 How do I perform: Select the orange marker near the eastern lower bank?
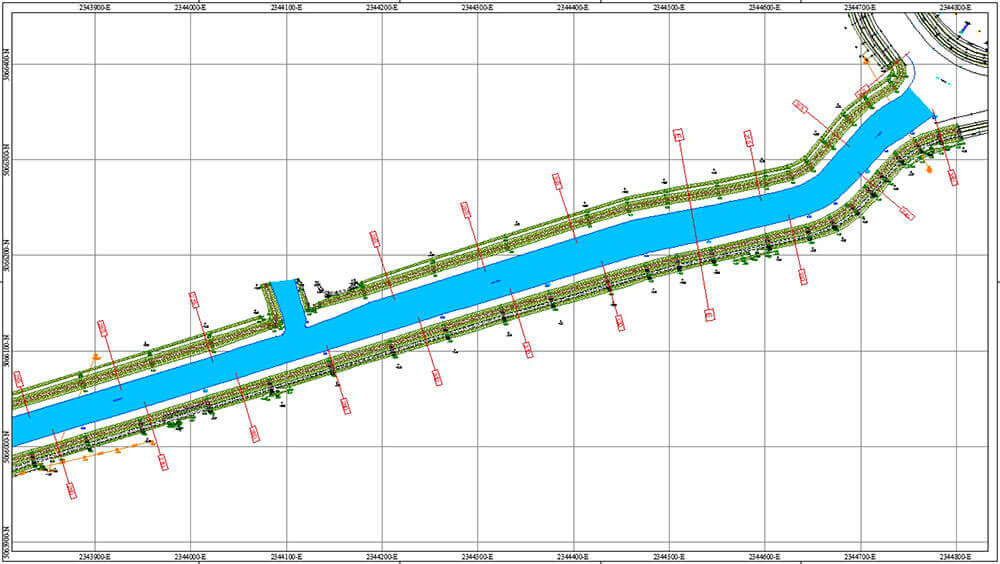[x=929, y=169]
